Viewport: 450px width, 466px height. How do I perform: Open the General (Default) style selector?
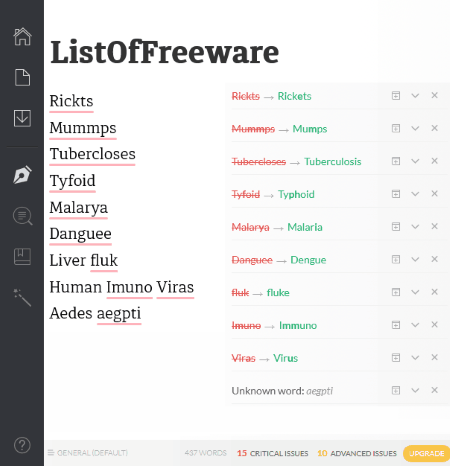click(88, 453)
